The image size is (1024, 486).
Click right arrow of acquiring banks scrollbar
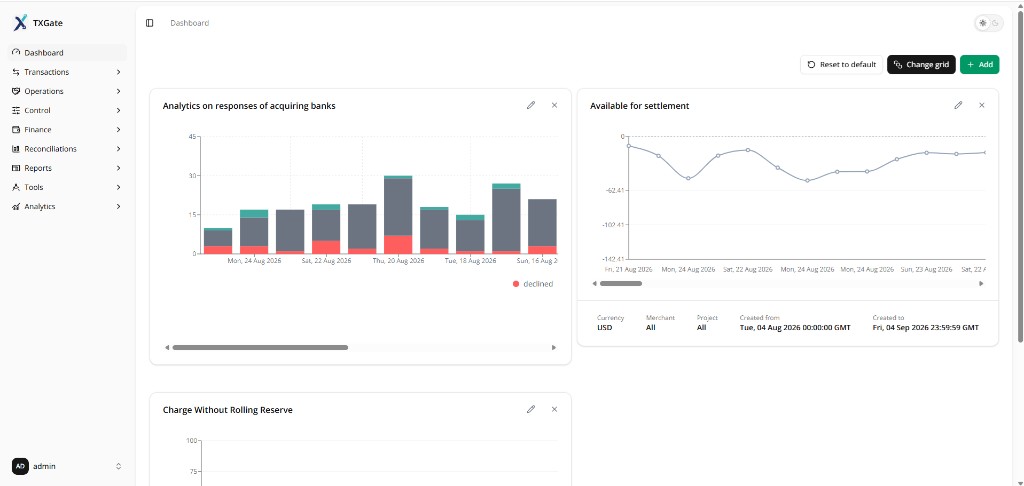click(x=554, y=348)
